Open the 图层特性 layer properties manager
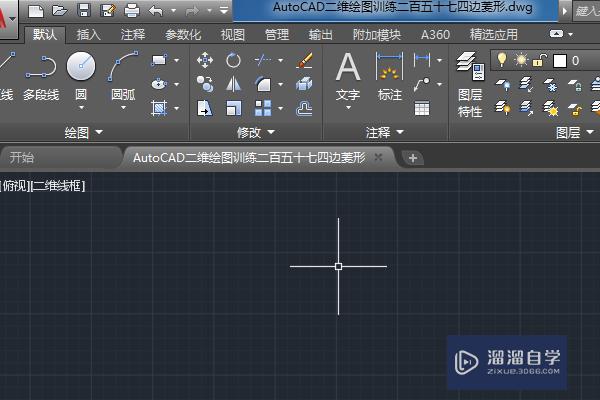The image size is (600, 400). pyautogui.click(x=470, y=85)
